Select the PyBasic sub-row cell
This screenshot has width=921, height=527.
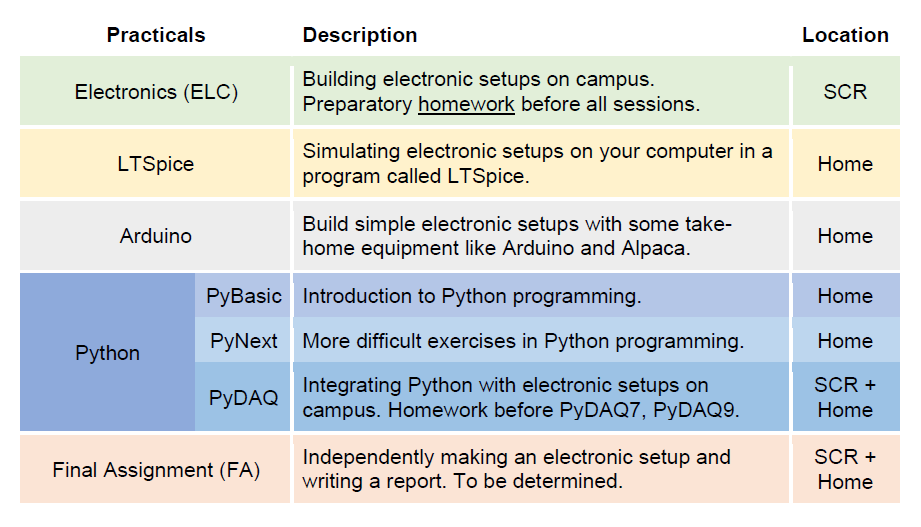(x=244, y=296)
